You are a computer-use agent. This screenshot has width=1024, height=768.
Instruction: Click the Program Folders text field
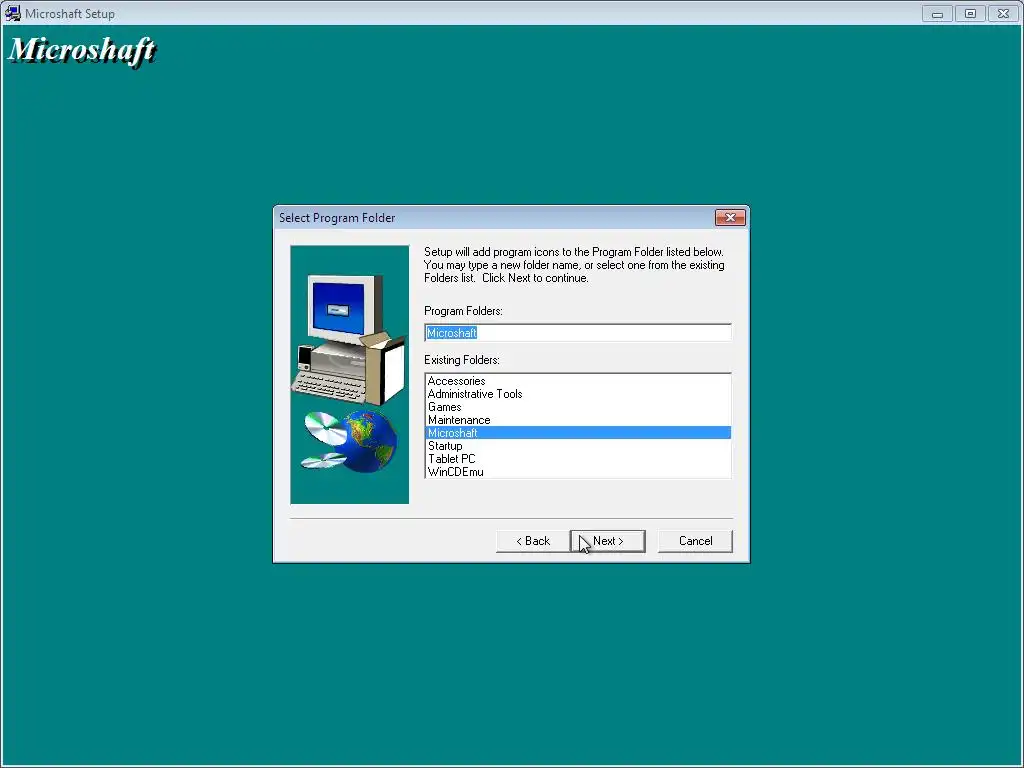577,332
